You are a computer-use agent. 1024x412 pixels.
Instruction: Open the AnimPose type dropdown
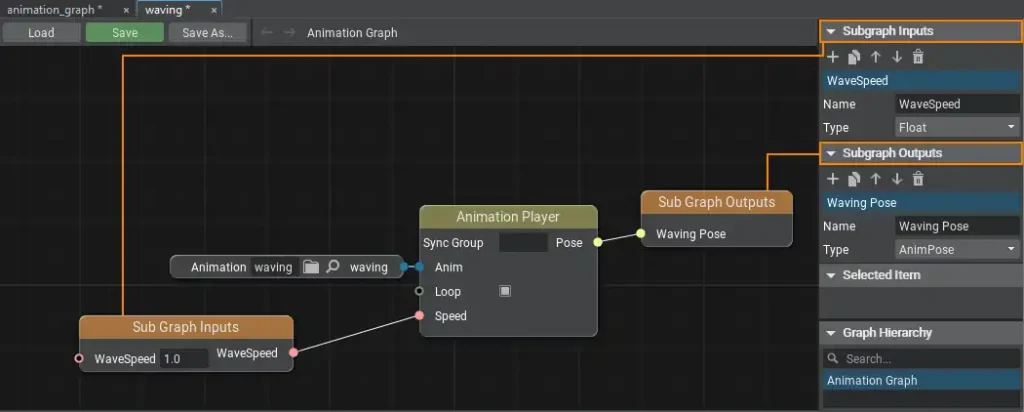tap(957, 249)
